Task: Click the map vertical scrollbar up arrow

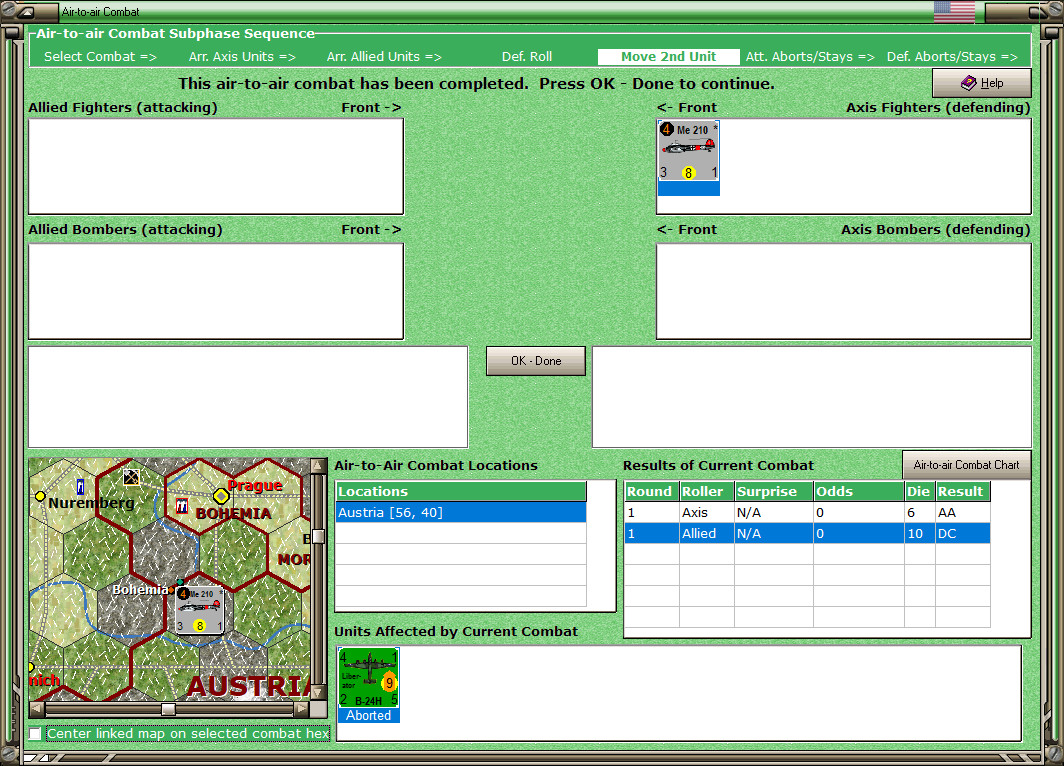Action: click(318, 465)
